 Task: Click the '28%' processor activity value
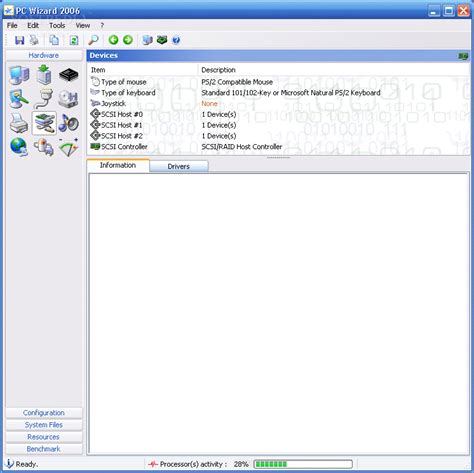point(241,464)
